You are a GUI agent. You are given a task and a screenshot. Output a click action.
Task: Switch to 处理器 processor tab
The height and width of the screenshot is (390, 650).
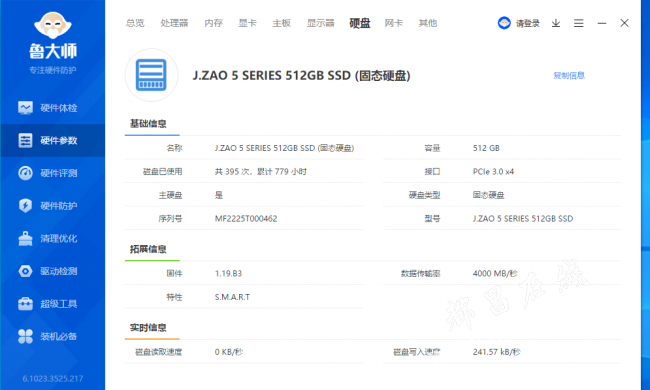coord(174,23)
